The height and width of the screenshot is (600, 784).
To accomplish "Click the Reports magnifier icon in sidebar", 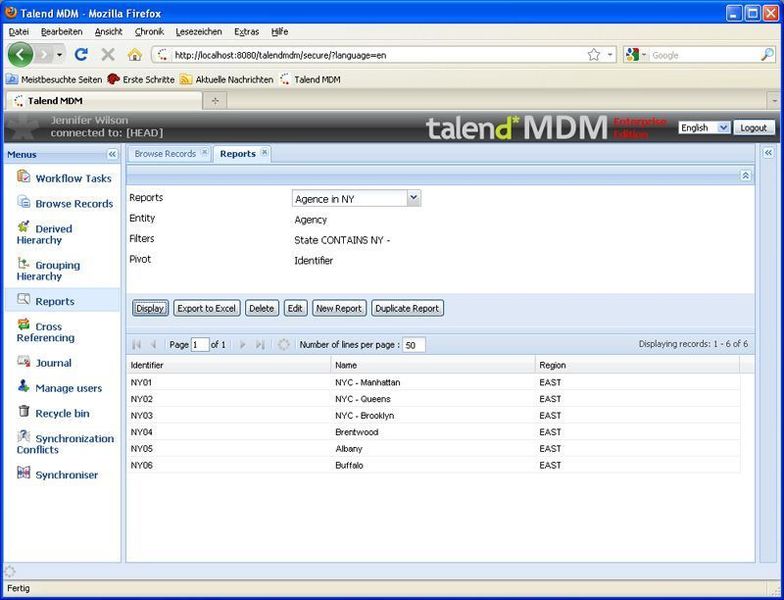I will (x=24, y=300).
